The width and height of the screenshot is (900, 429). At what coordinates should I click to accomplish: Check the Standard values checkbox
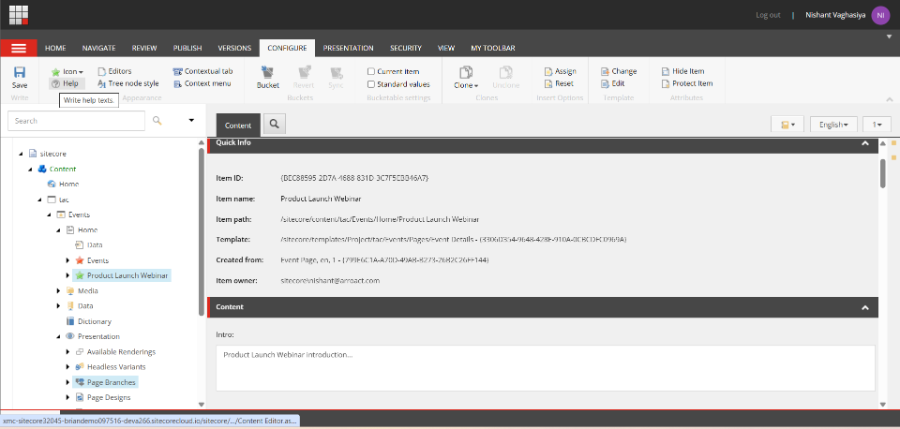tap(371, 84)
